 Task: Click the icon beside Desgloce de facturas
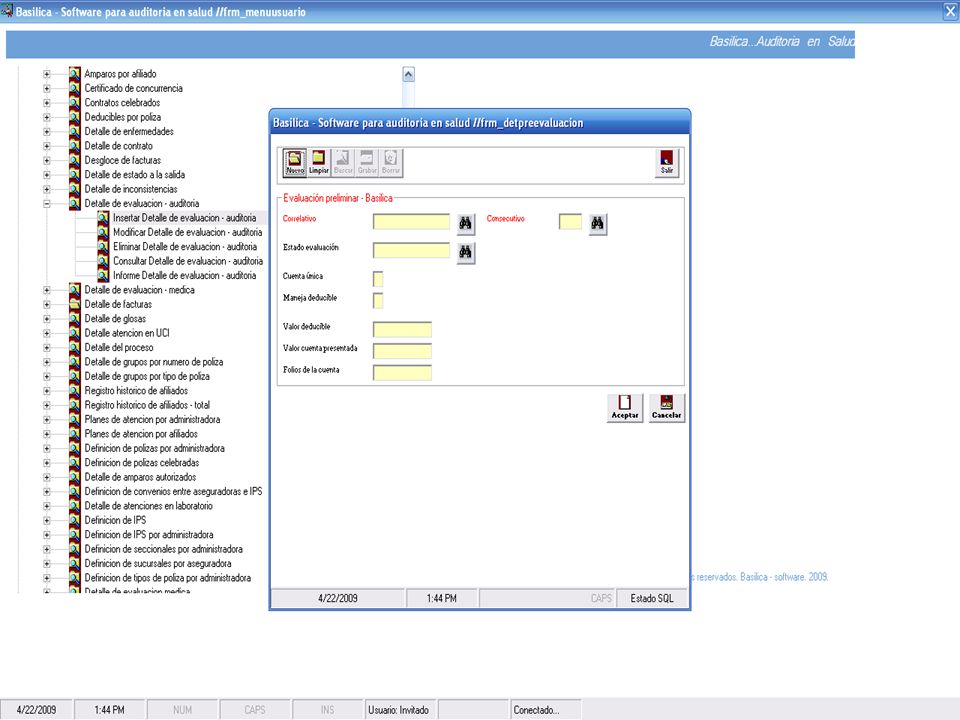coord(75,160)
